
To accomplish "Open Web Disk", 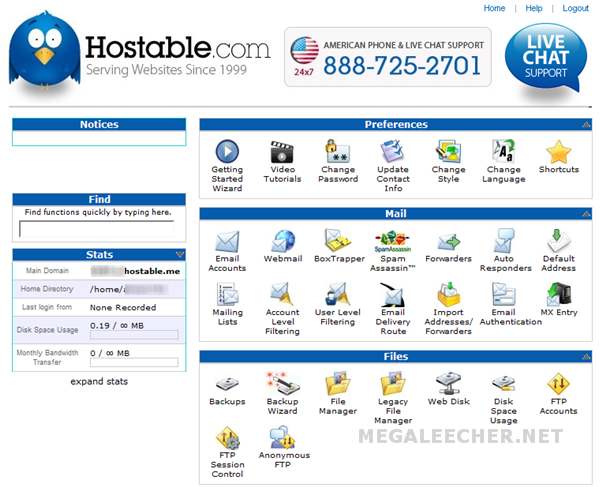I will click(x=448, y=389).
